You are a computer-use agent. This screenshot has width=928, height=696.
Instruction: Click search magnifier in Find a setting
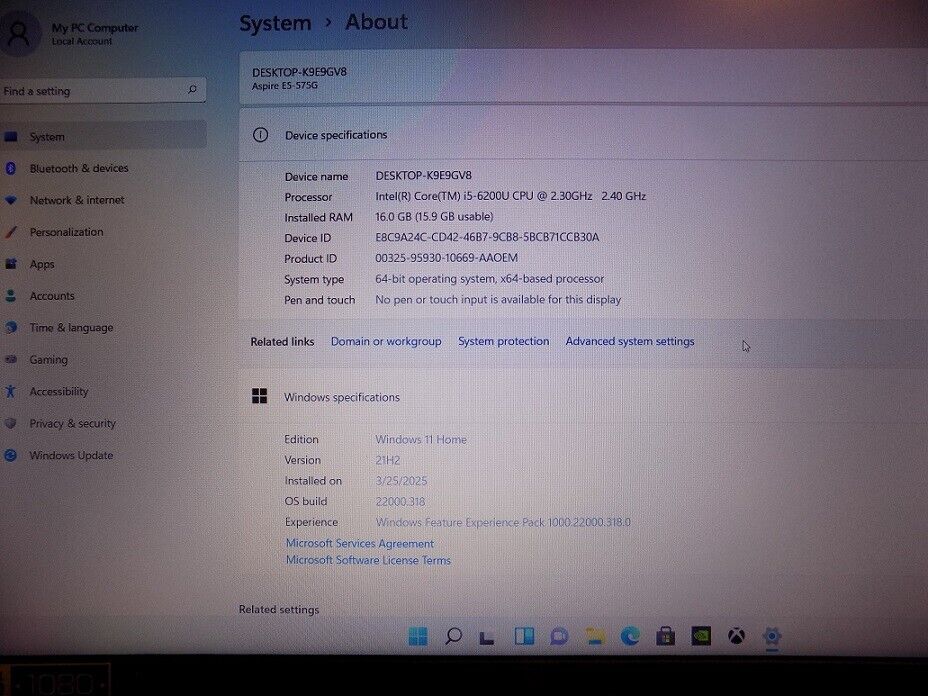[x=192, y=89]
